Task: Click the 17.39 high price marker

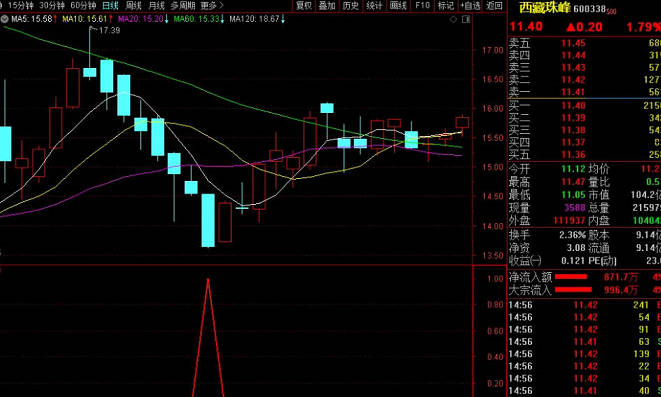Action: pos(109,30)
